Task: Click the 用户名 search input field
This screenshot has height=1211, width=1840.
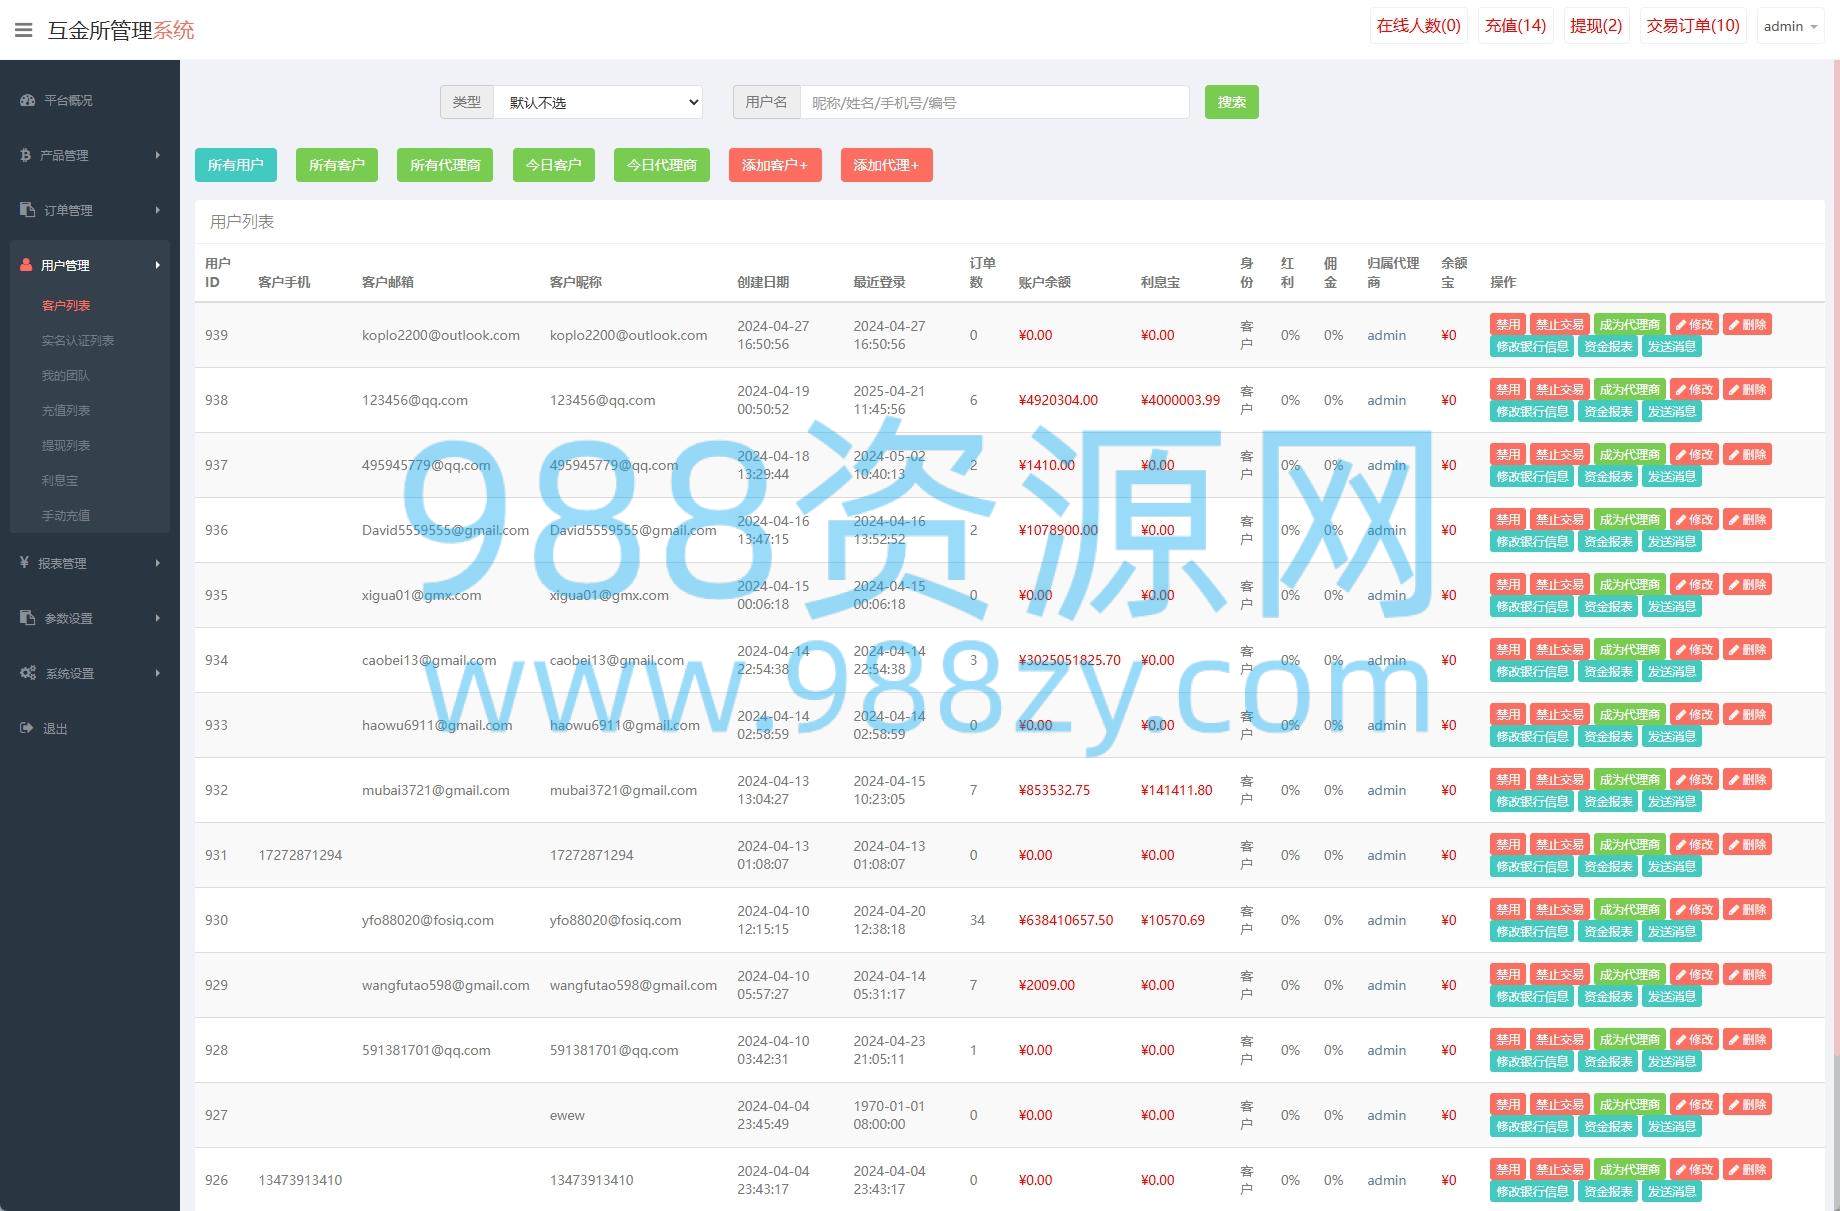Action: click(x=994, y=102)
